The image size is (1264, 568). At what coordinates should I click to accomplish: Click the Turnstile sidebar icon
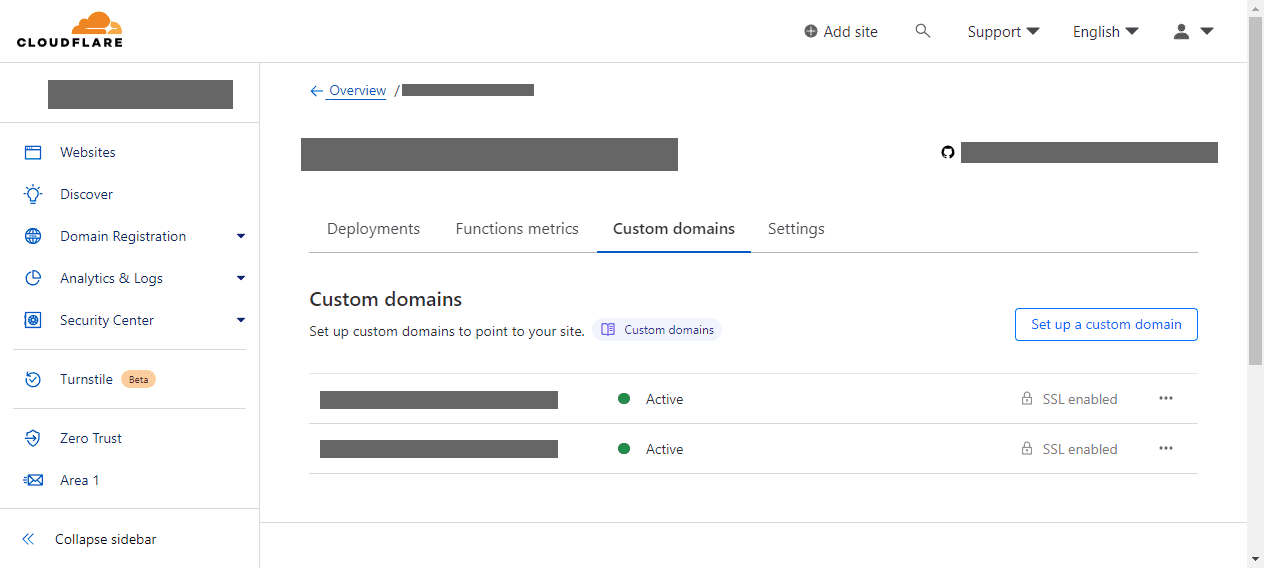(33, 379)
